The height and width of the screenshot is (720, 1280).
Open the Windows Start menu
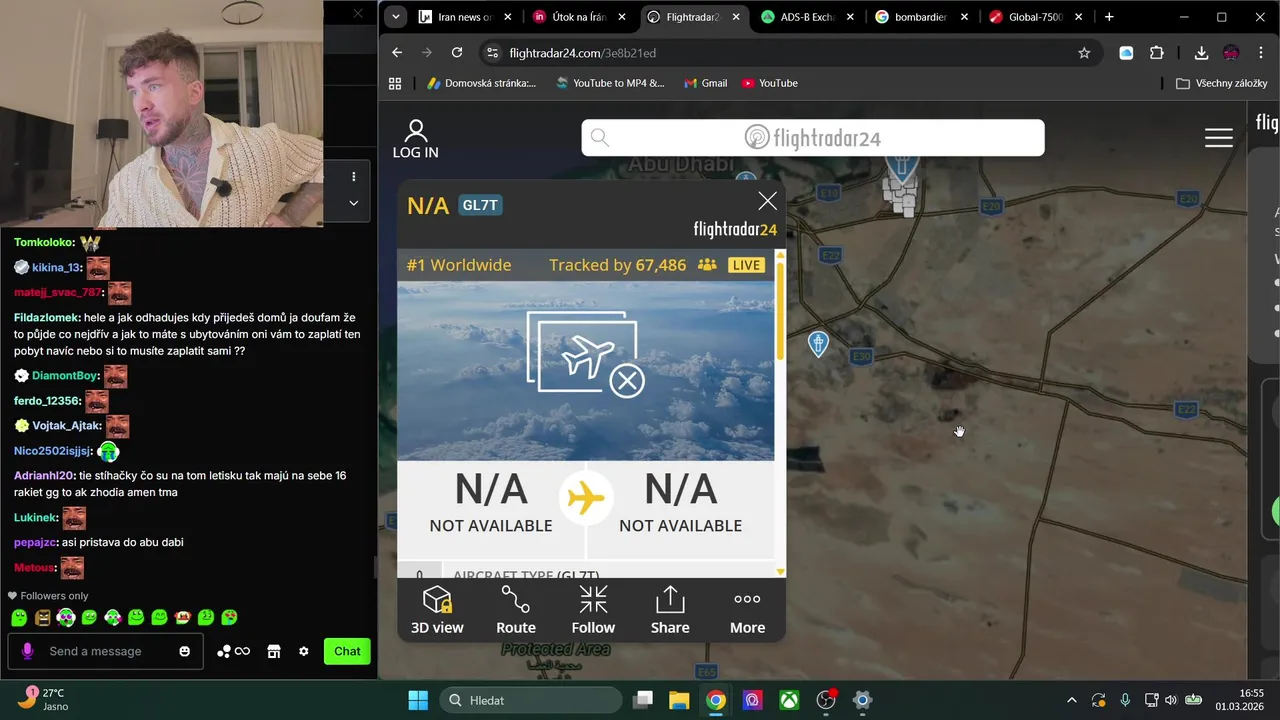418,700
